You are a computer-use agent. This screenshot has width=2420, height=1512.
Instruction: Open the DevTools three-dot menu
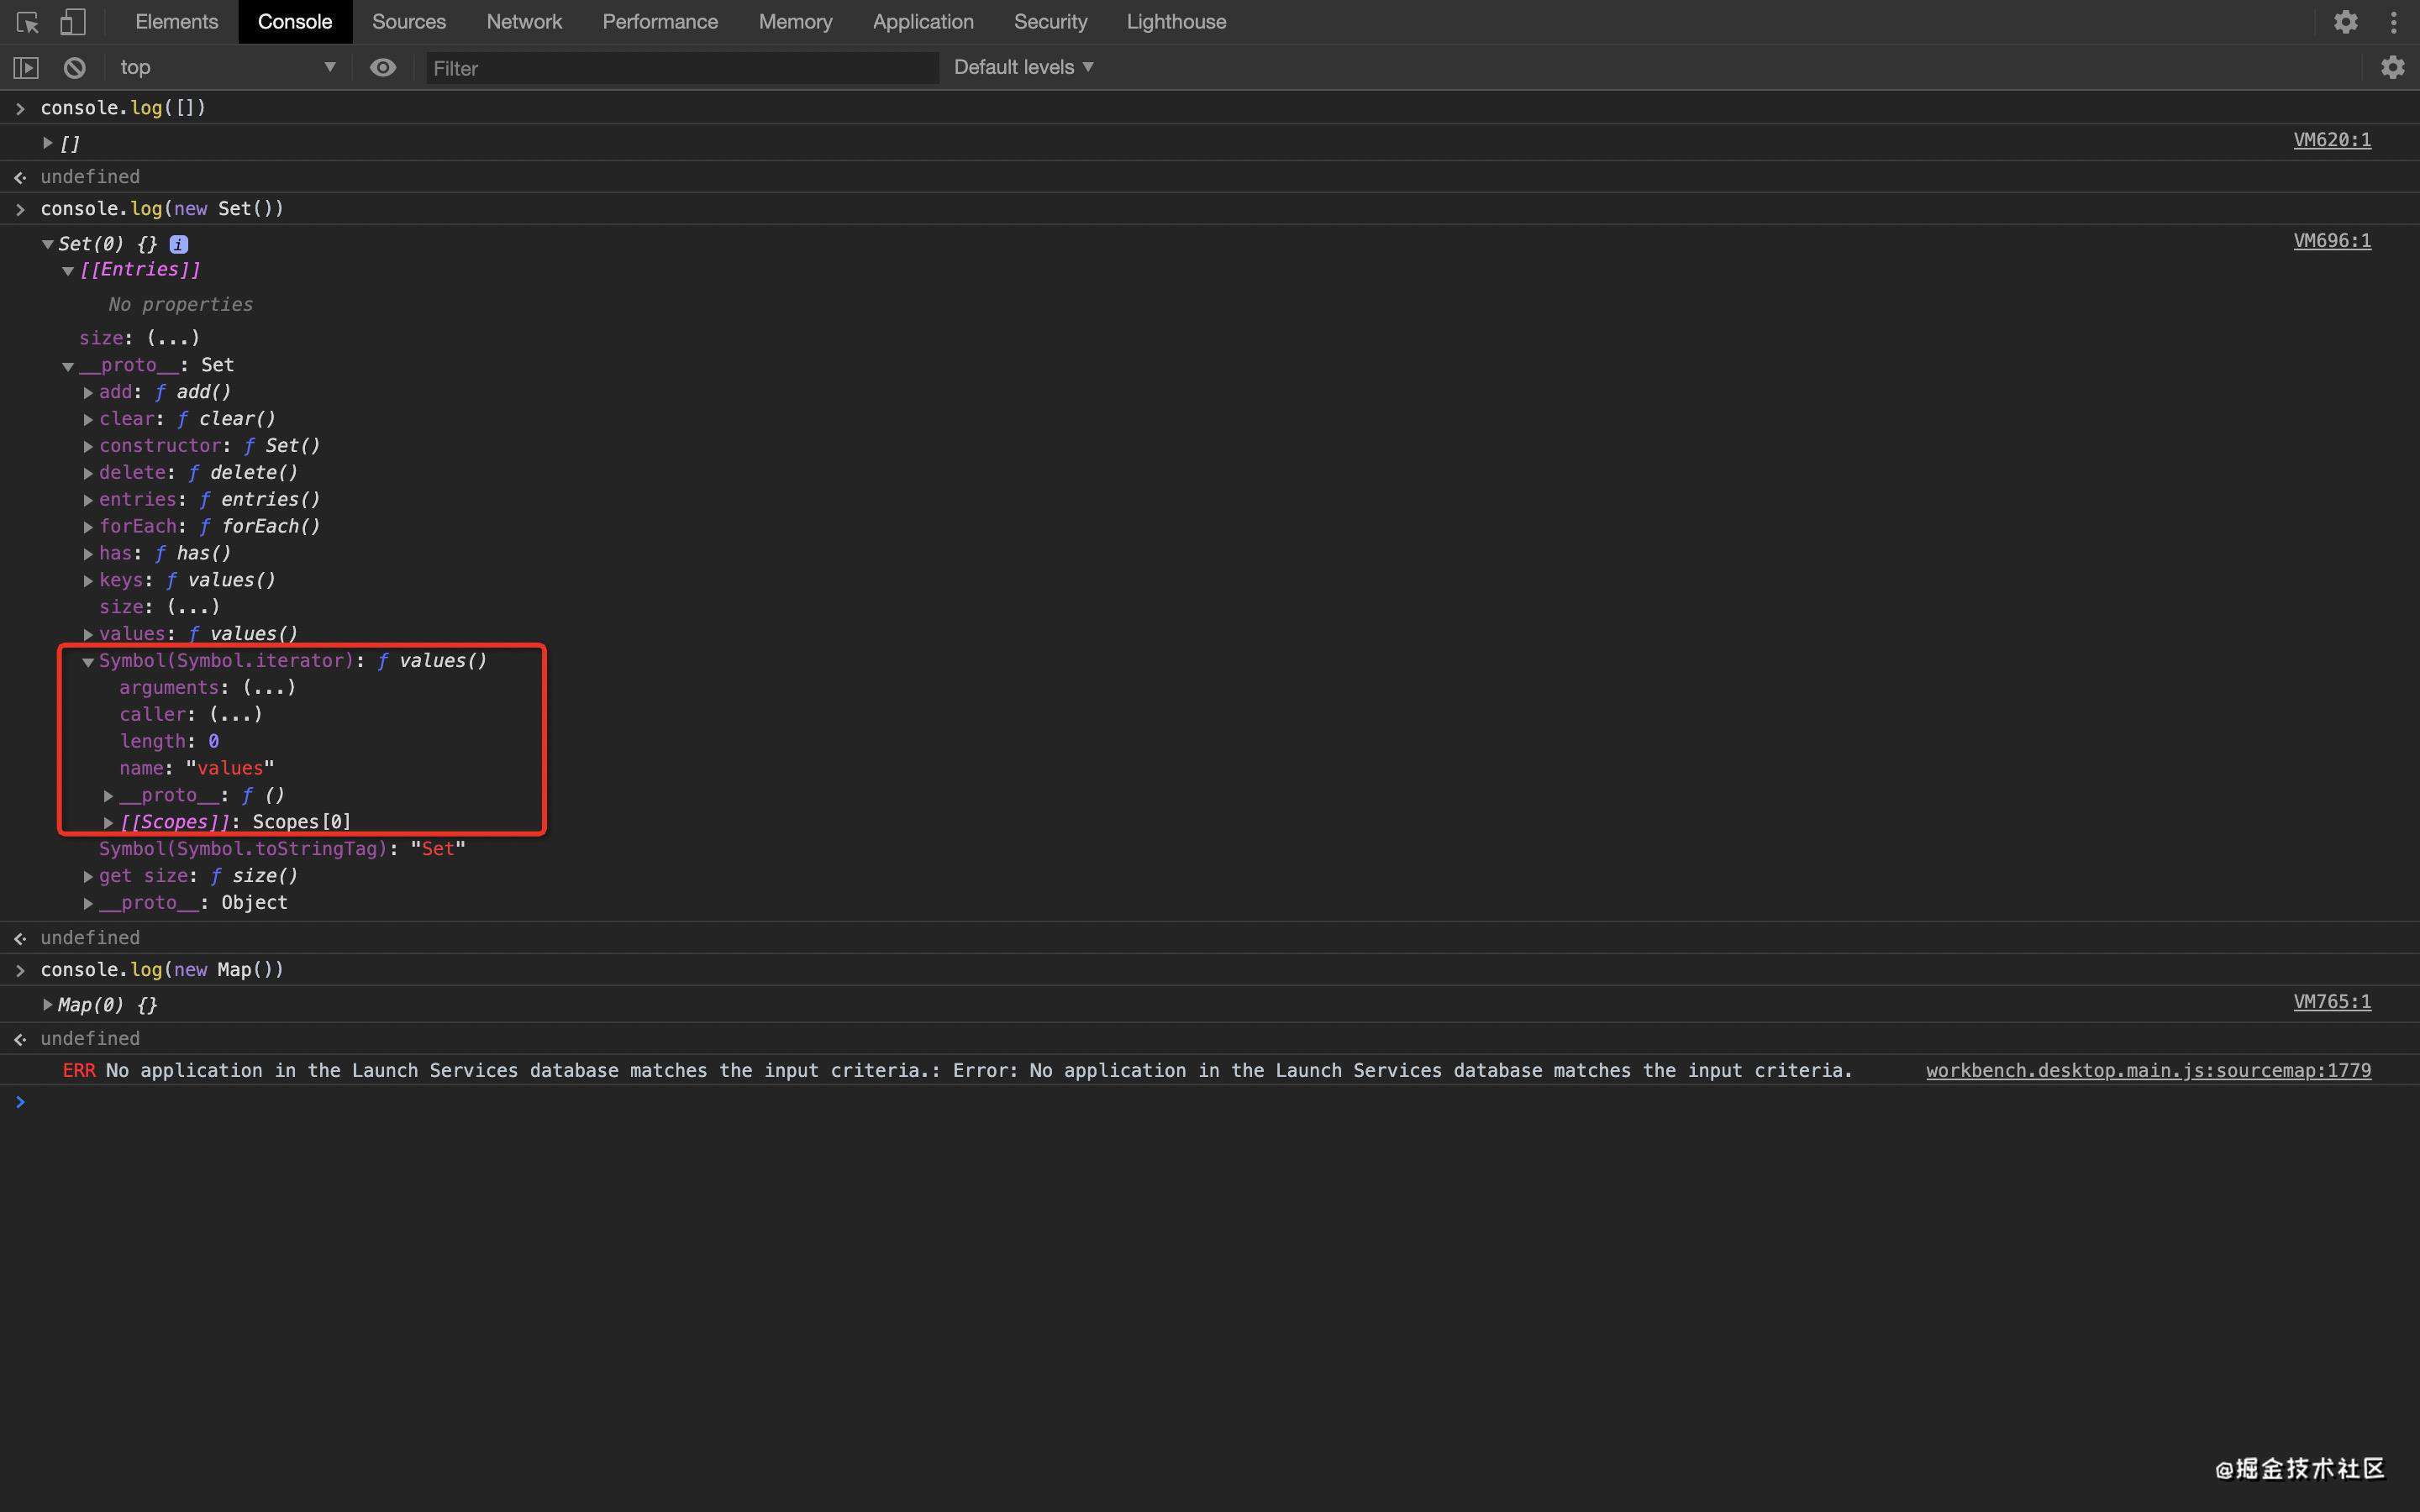click(2394, 21)
